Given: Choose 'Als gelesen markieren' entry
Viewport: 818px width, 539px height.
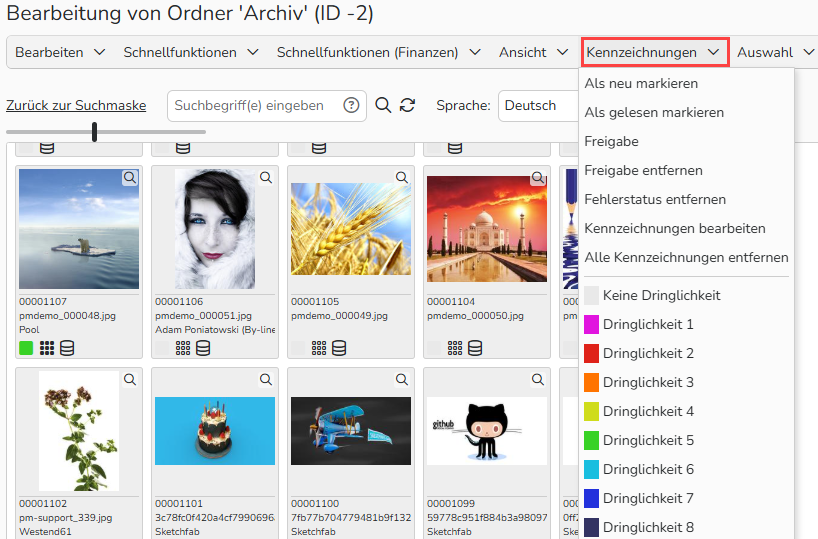Looking at the screenshot, I should 687,113.
